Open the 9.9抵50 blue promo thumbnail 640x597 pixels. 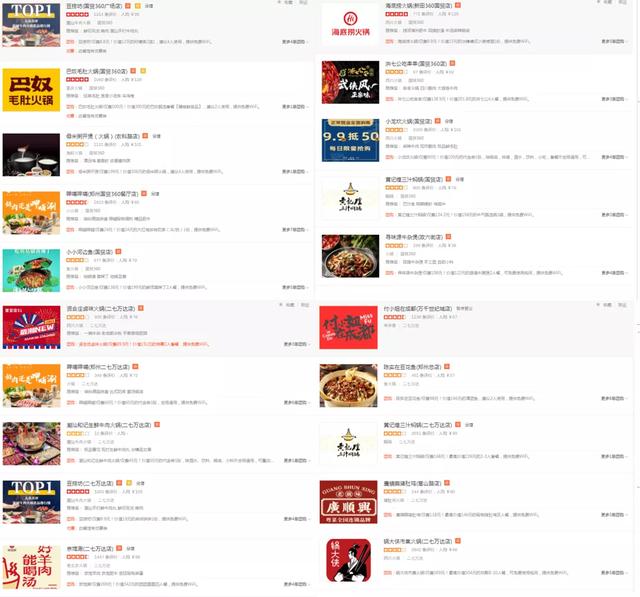[351, 140]
